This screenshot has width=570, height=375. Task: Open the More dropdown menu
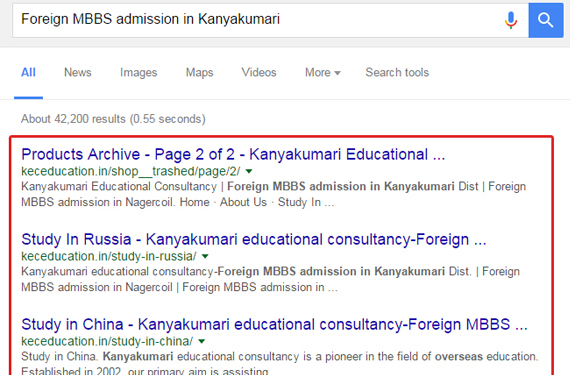322,72
